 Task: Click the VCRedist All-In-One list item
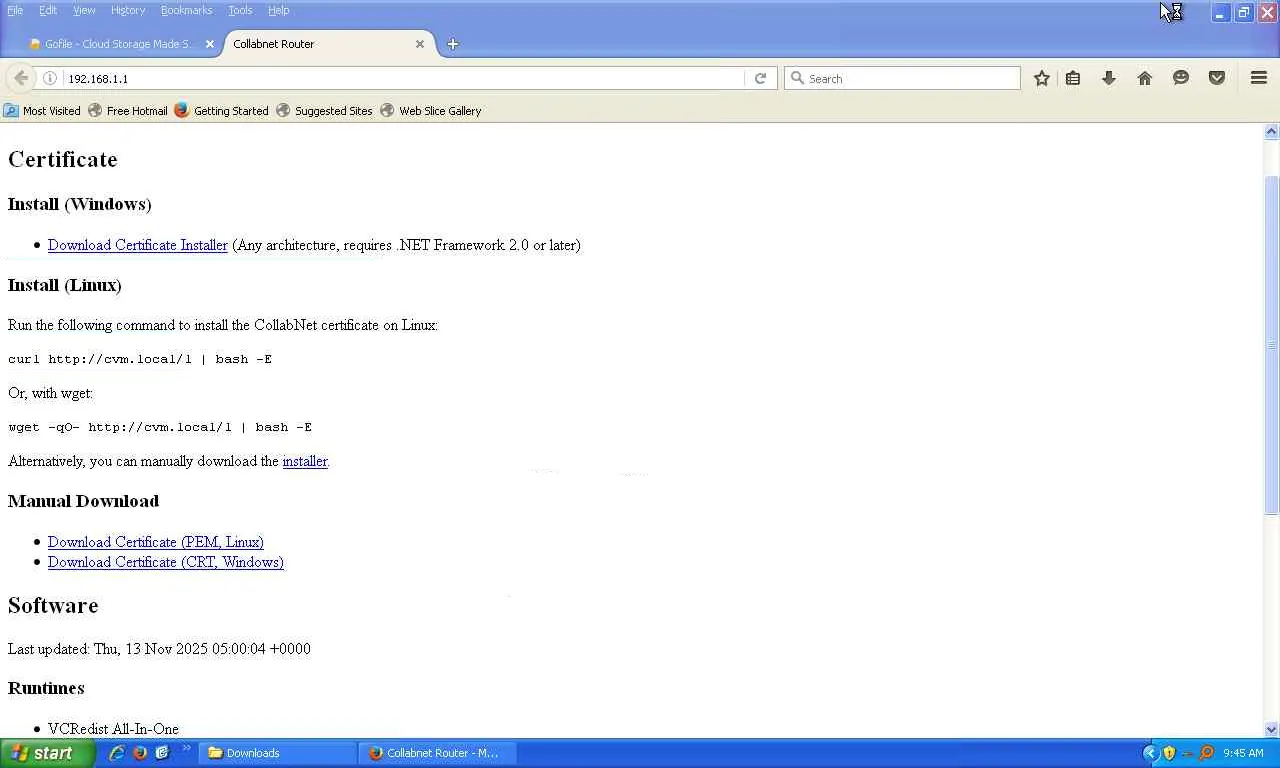coord(113,729)
